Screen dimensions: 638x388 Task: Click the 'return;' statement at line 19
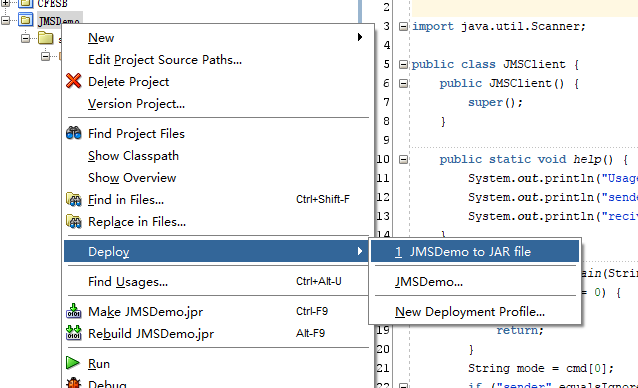pos(520,330)
